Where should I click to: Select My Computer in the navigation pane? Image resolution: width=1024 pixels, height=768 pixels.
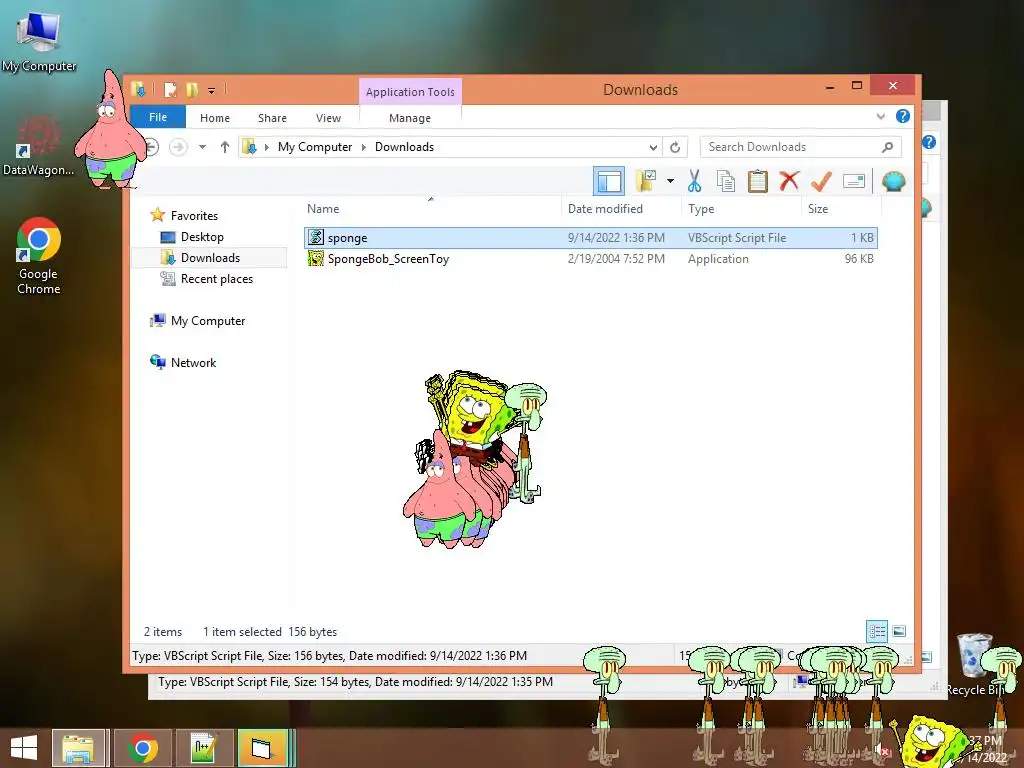coord(208,321)
